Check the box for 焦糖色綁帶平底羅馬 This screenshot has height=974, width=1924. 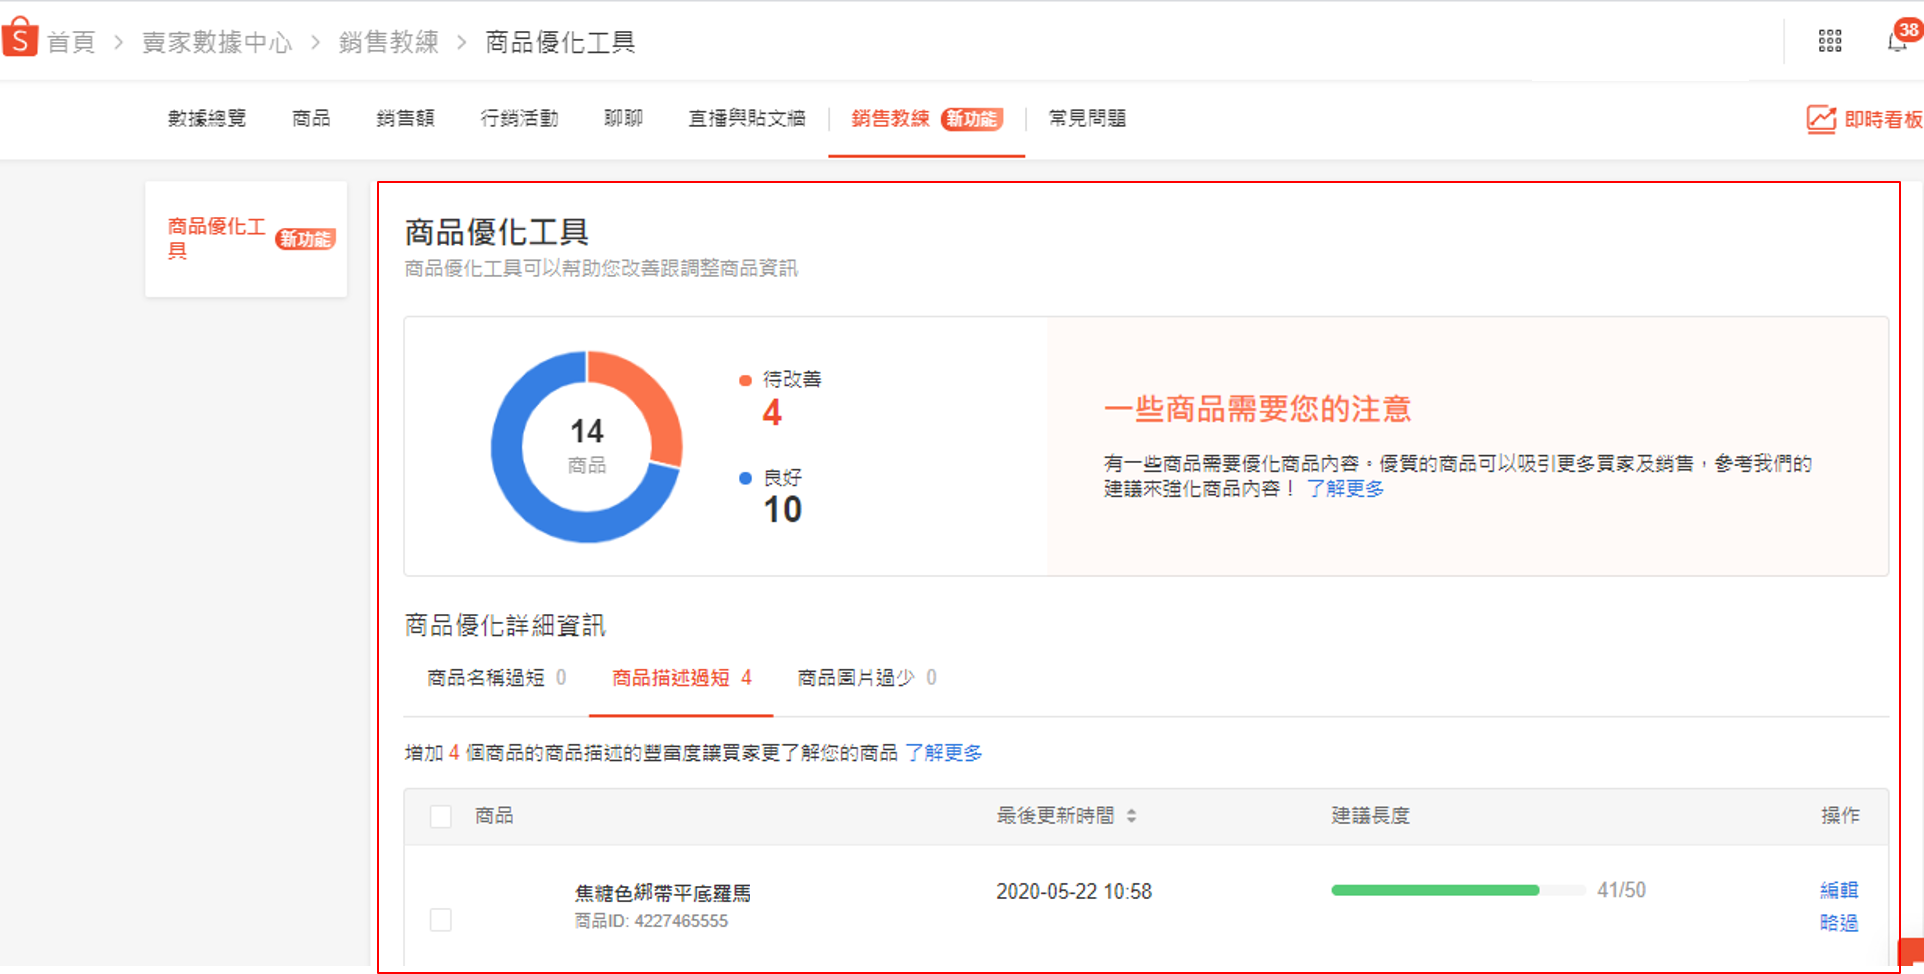(440, 919)
